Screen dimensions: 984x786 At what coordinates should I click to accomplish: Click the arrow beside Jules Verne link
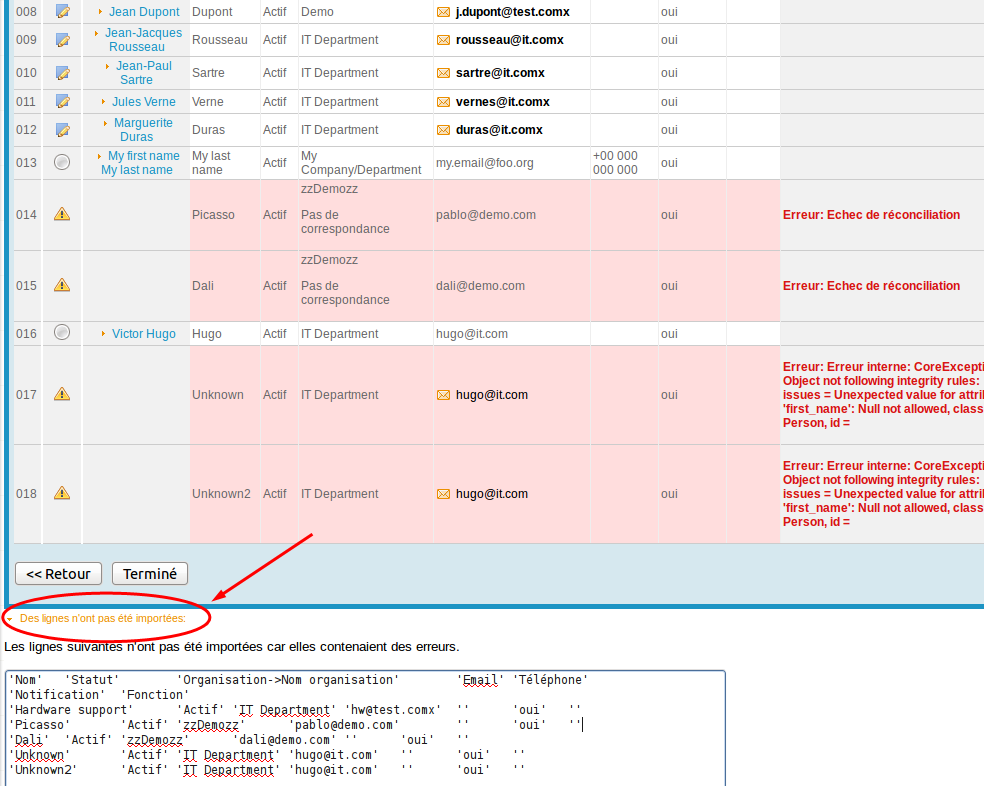click(x=103, y=102)
